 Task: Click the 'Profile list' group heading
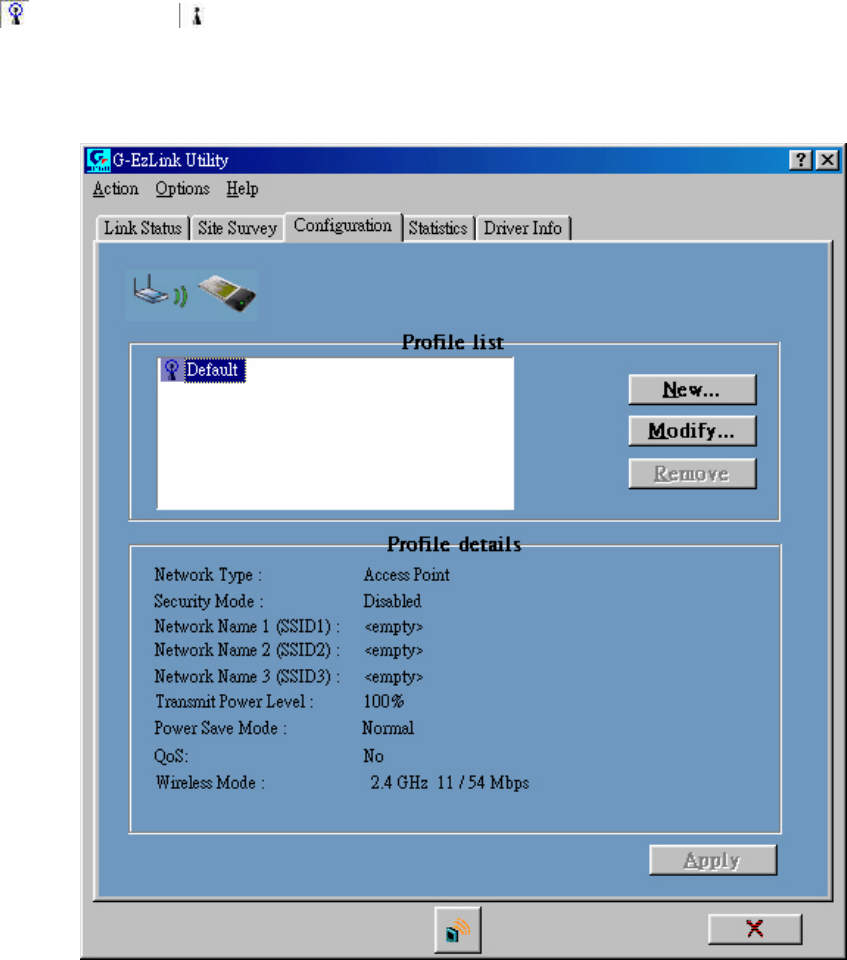tap(453, 342)
